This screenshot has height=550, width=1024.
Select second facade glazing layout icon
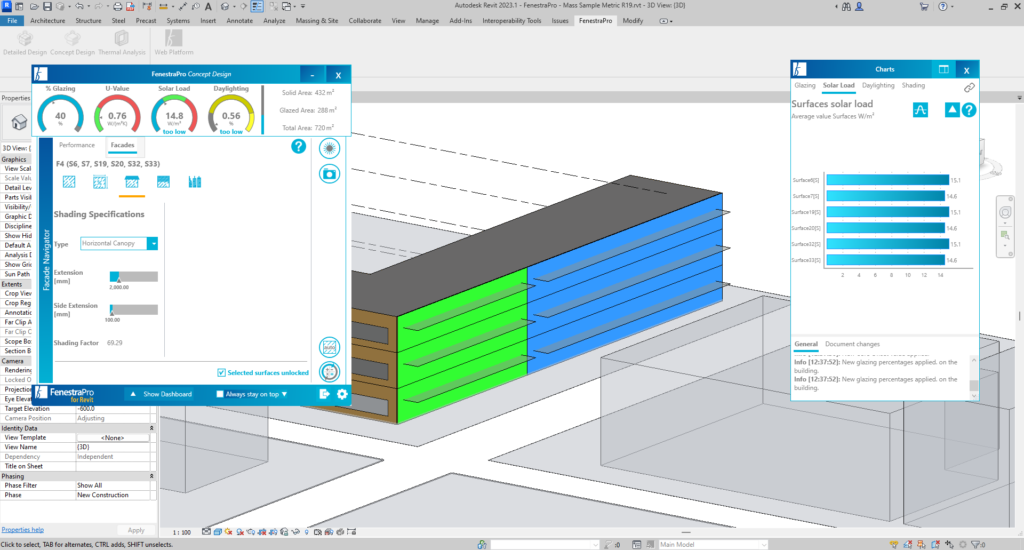(x=100, y=182)
